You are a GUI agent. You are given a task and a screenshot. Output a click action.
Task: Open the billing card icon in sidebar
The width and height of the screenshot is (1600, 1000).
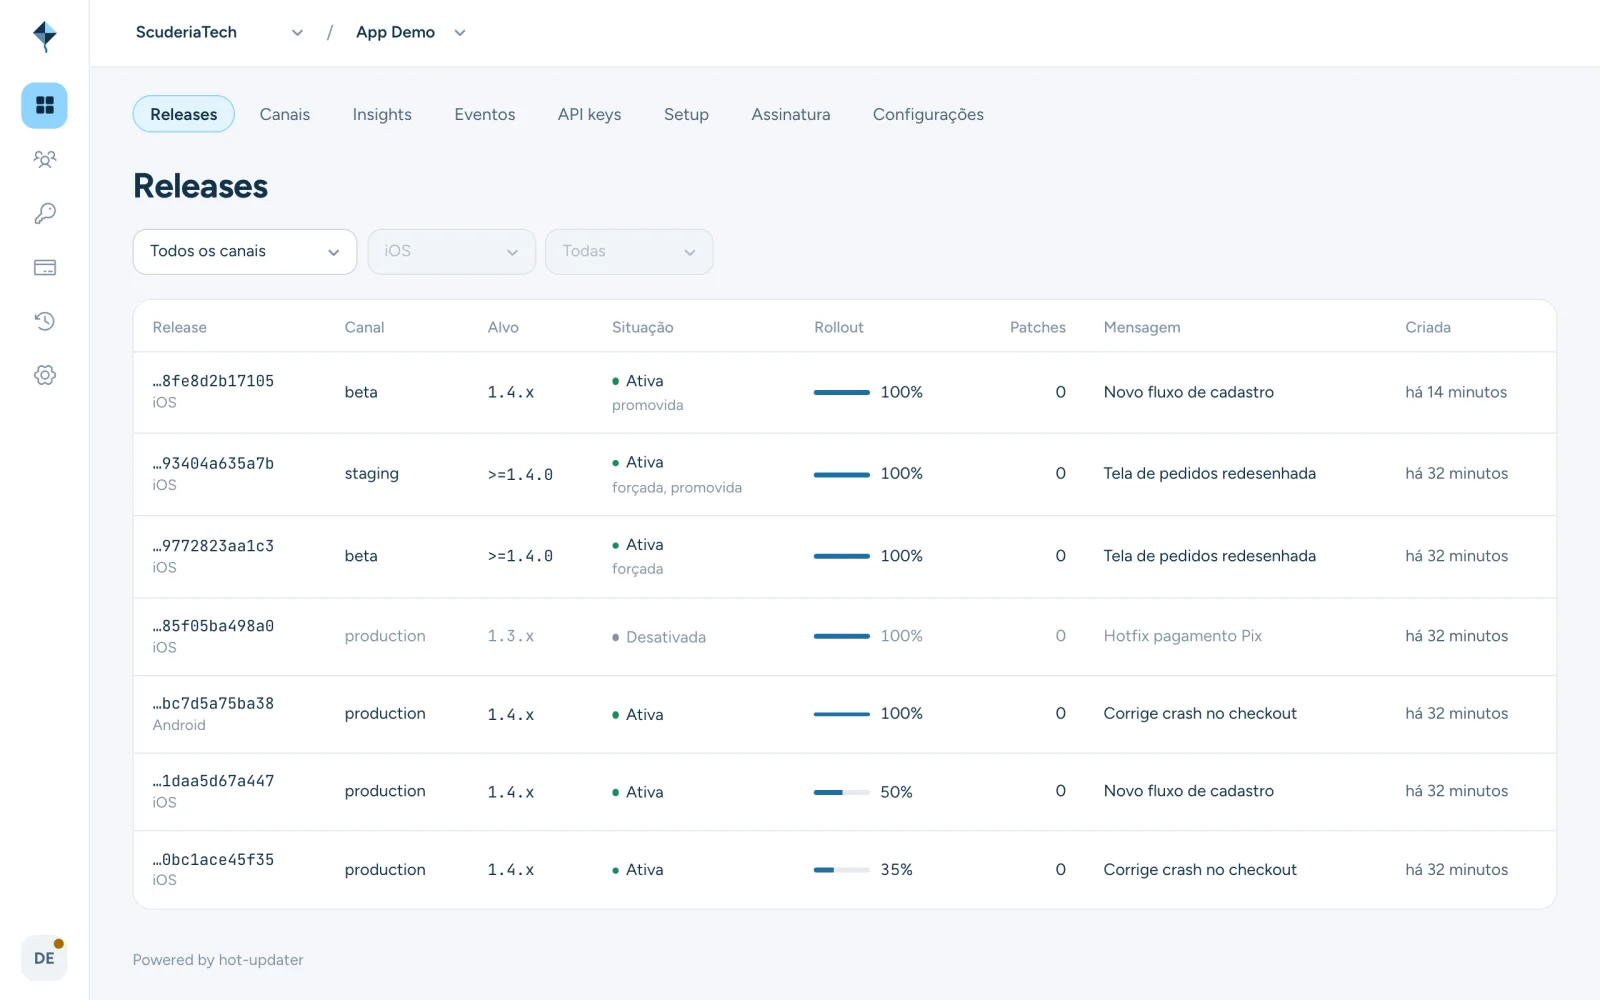pyautogui.click(x=44, y=267)
